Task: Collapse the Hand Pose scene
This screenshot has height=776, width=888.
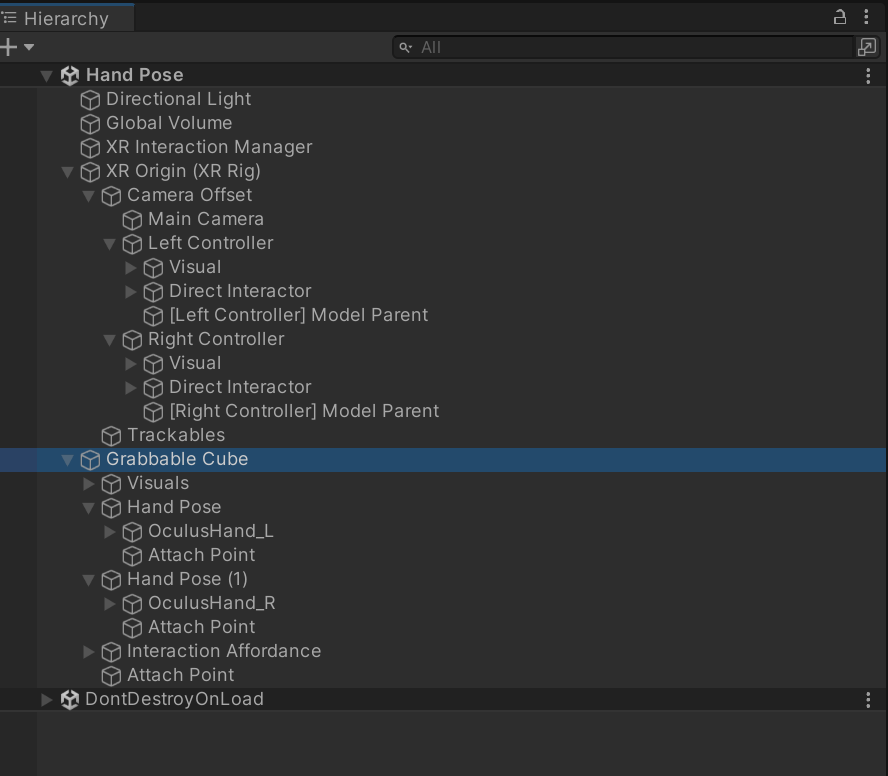Action: point(46,75)
